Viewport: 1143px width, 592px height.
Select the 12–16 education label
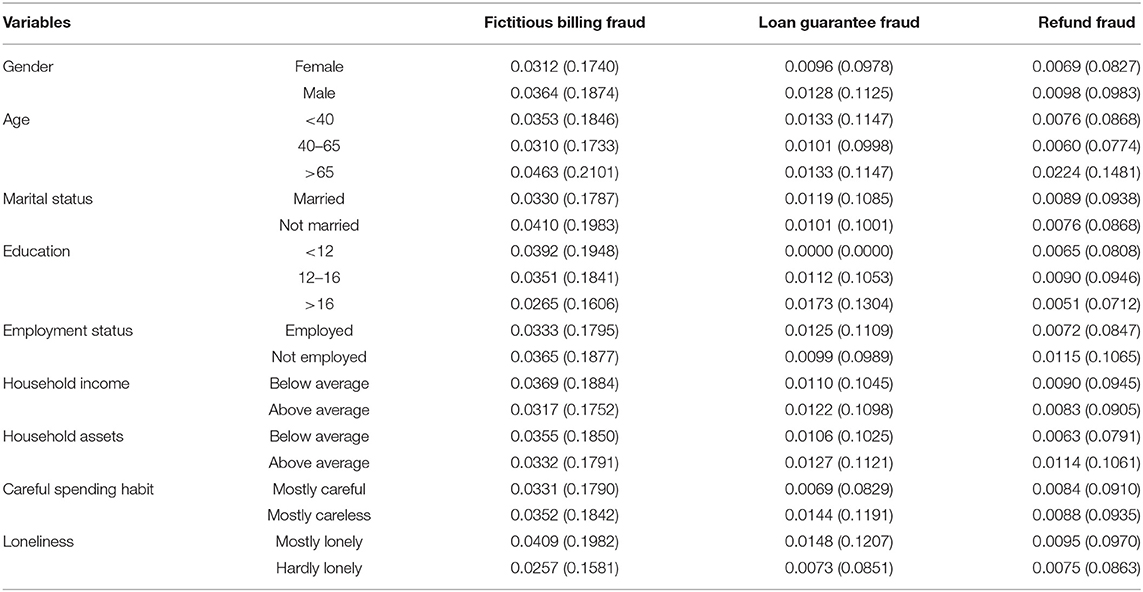319,279
